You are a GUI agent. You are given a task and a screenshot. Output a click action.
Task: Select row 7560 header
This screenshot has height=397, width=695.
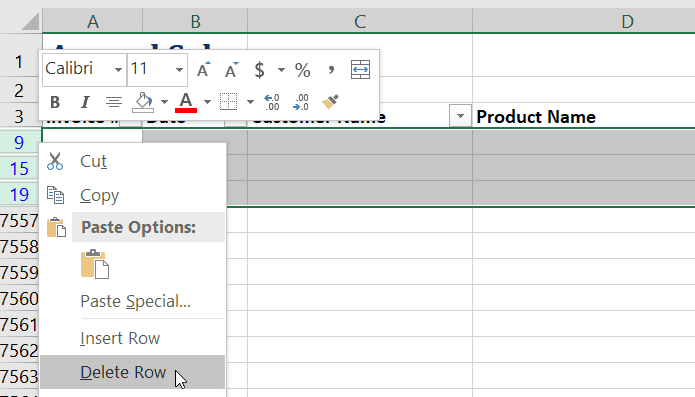coord(19,298)
